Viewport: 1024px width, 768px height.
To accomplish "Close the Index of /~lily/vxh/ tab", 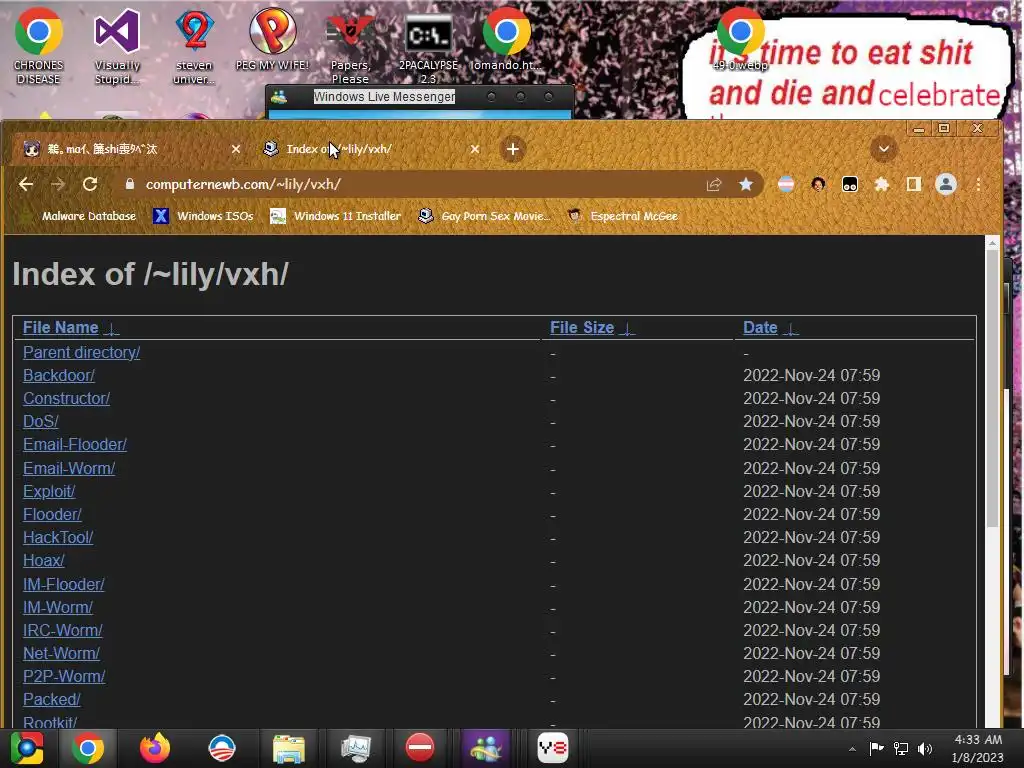I will (x=475, y=150).
